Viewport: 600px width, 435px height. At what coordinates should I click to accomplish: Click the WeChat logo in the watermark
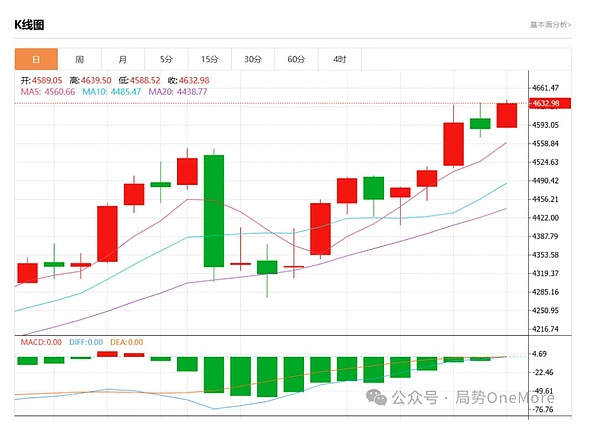pos(380,398)
